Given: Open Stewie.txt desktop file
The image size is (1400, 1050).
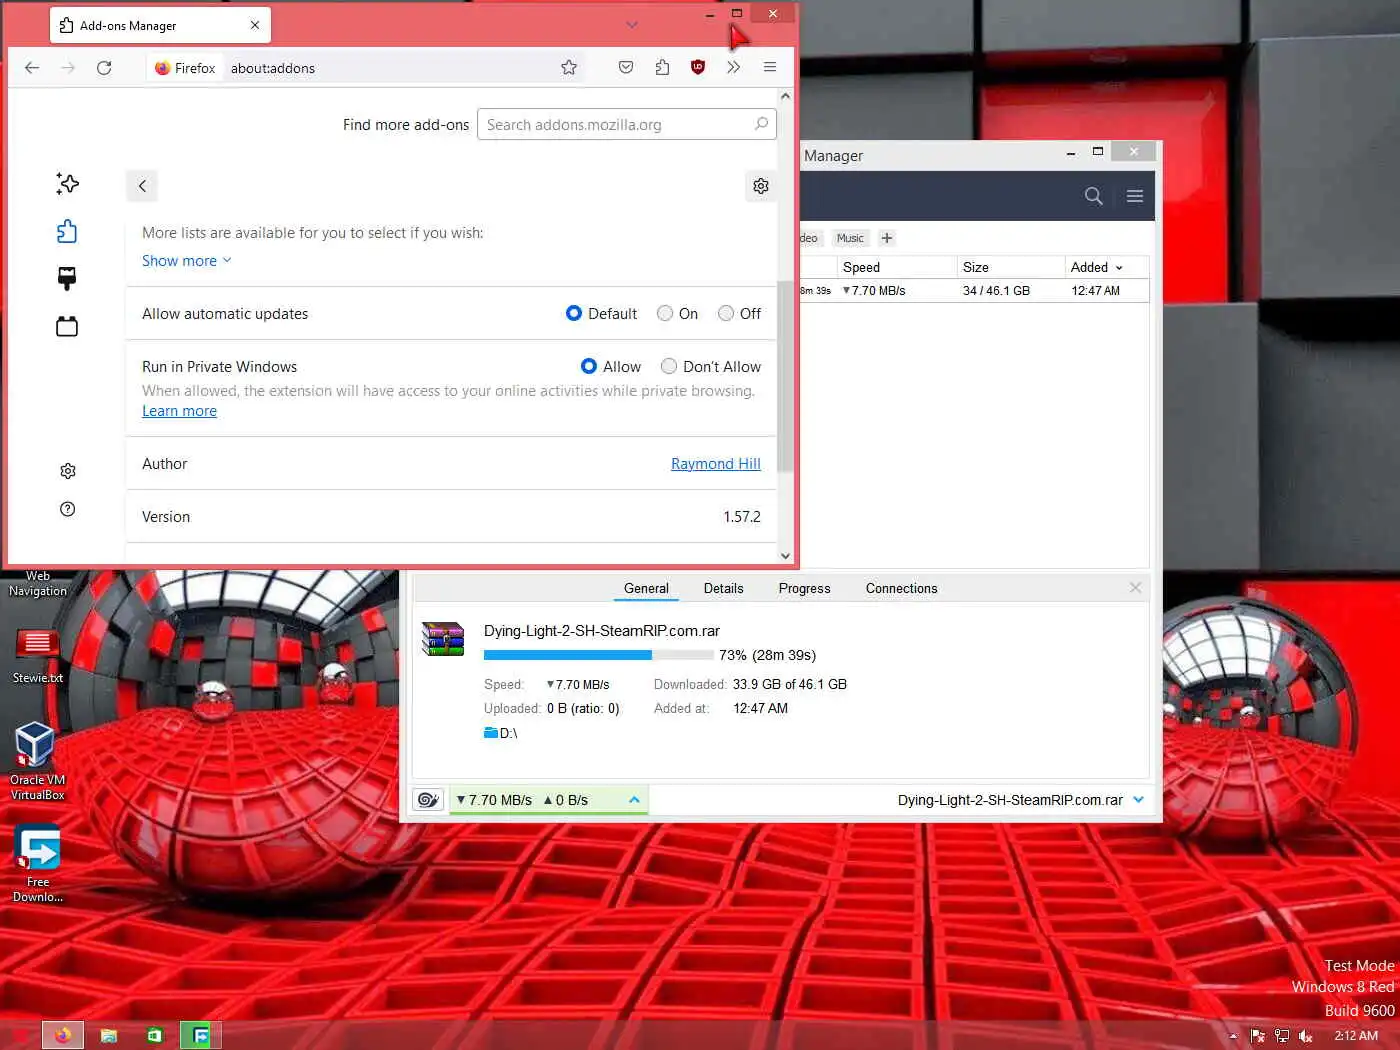Looking at the screenshot, I should 37,656.
